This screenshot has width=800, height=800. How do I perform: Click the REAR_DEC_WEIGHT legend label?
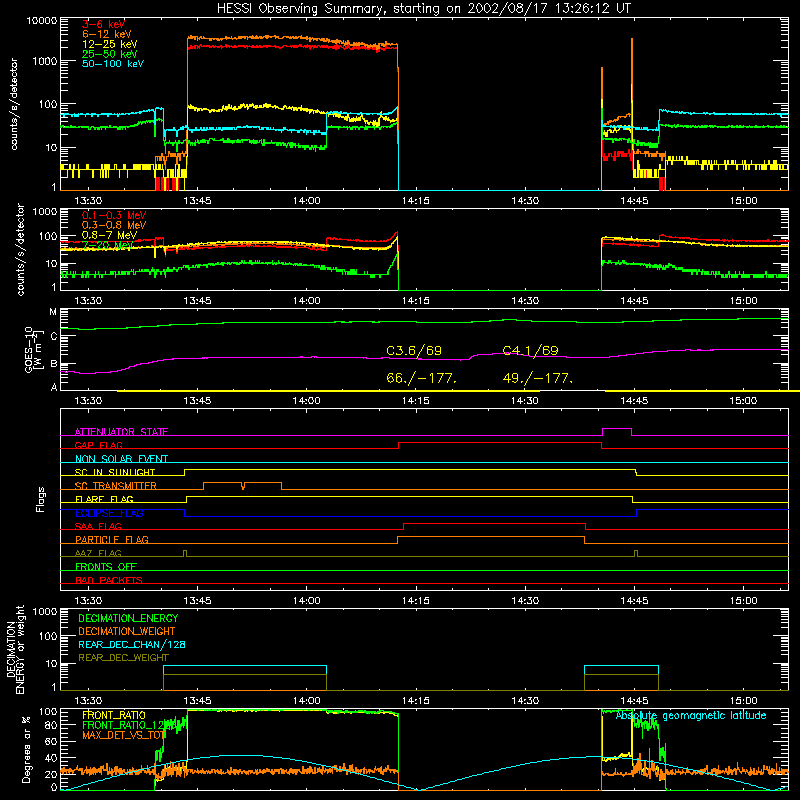[x=123, y=658]
